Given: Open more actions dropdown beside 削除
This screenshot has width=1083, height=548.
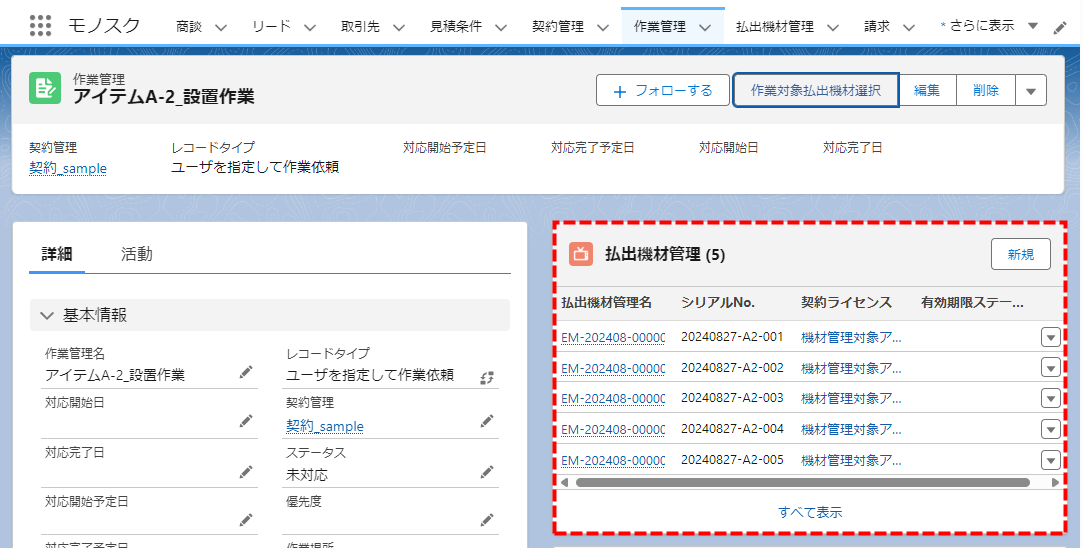Looking at the screenshot, I should pyautogui.click(x=1031, y=90).
